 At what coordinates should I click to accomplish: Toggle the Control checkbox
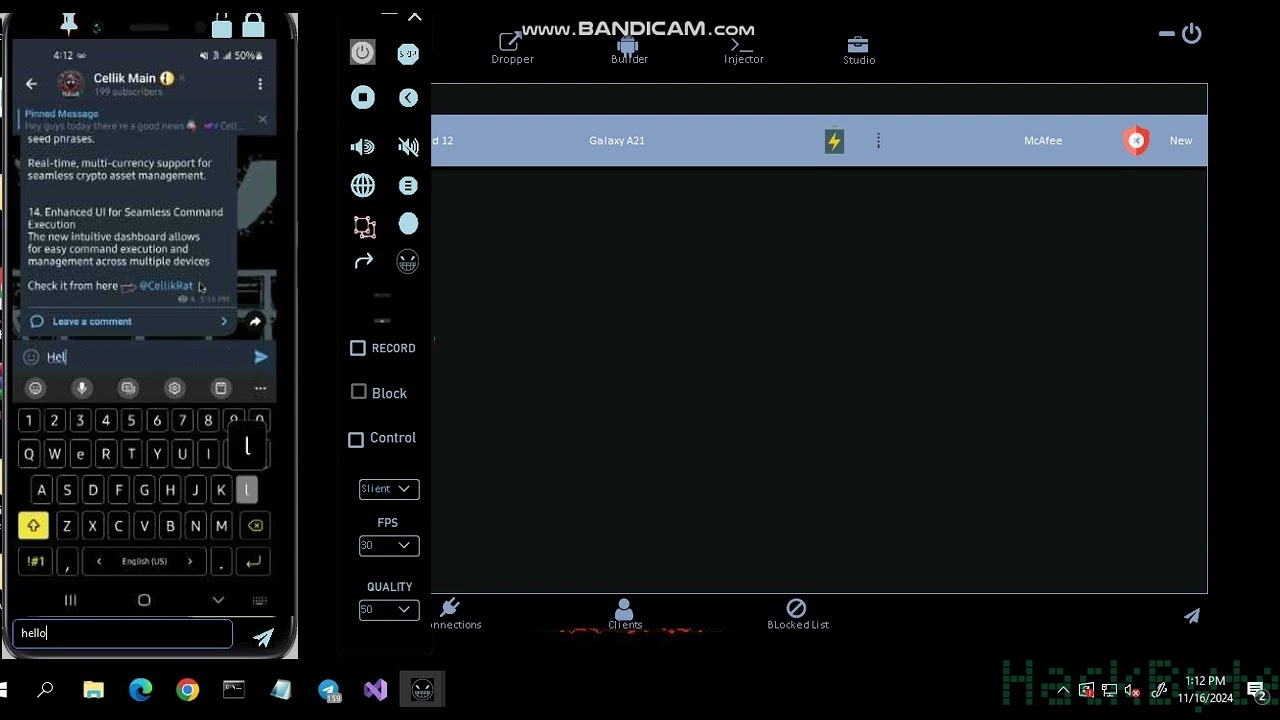tap(356, 440)
